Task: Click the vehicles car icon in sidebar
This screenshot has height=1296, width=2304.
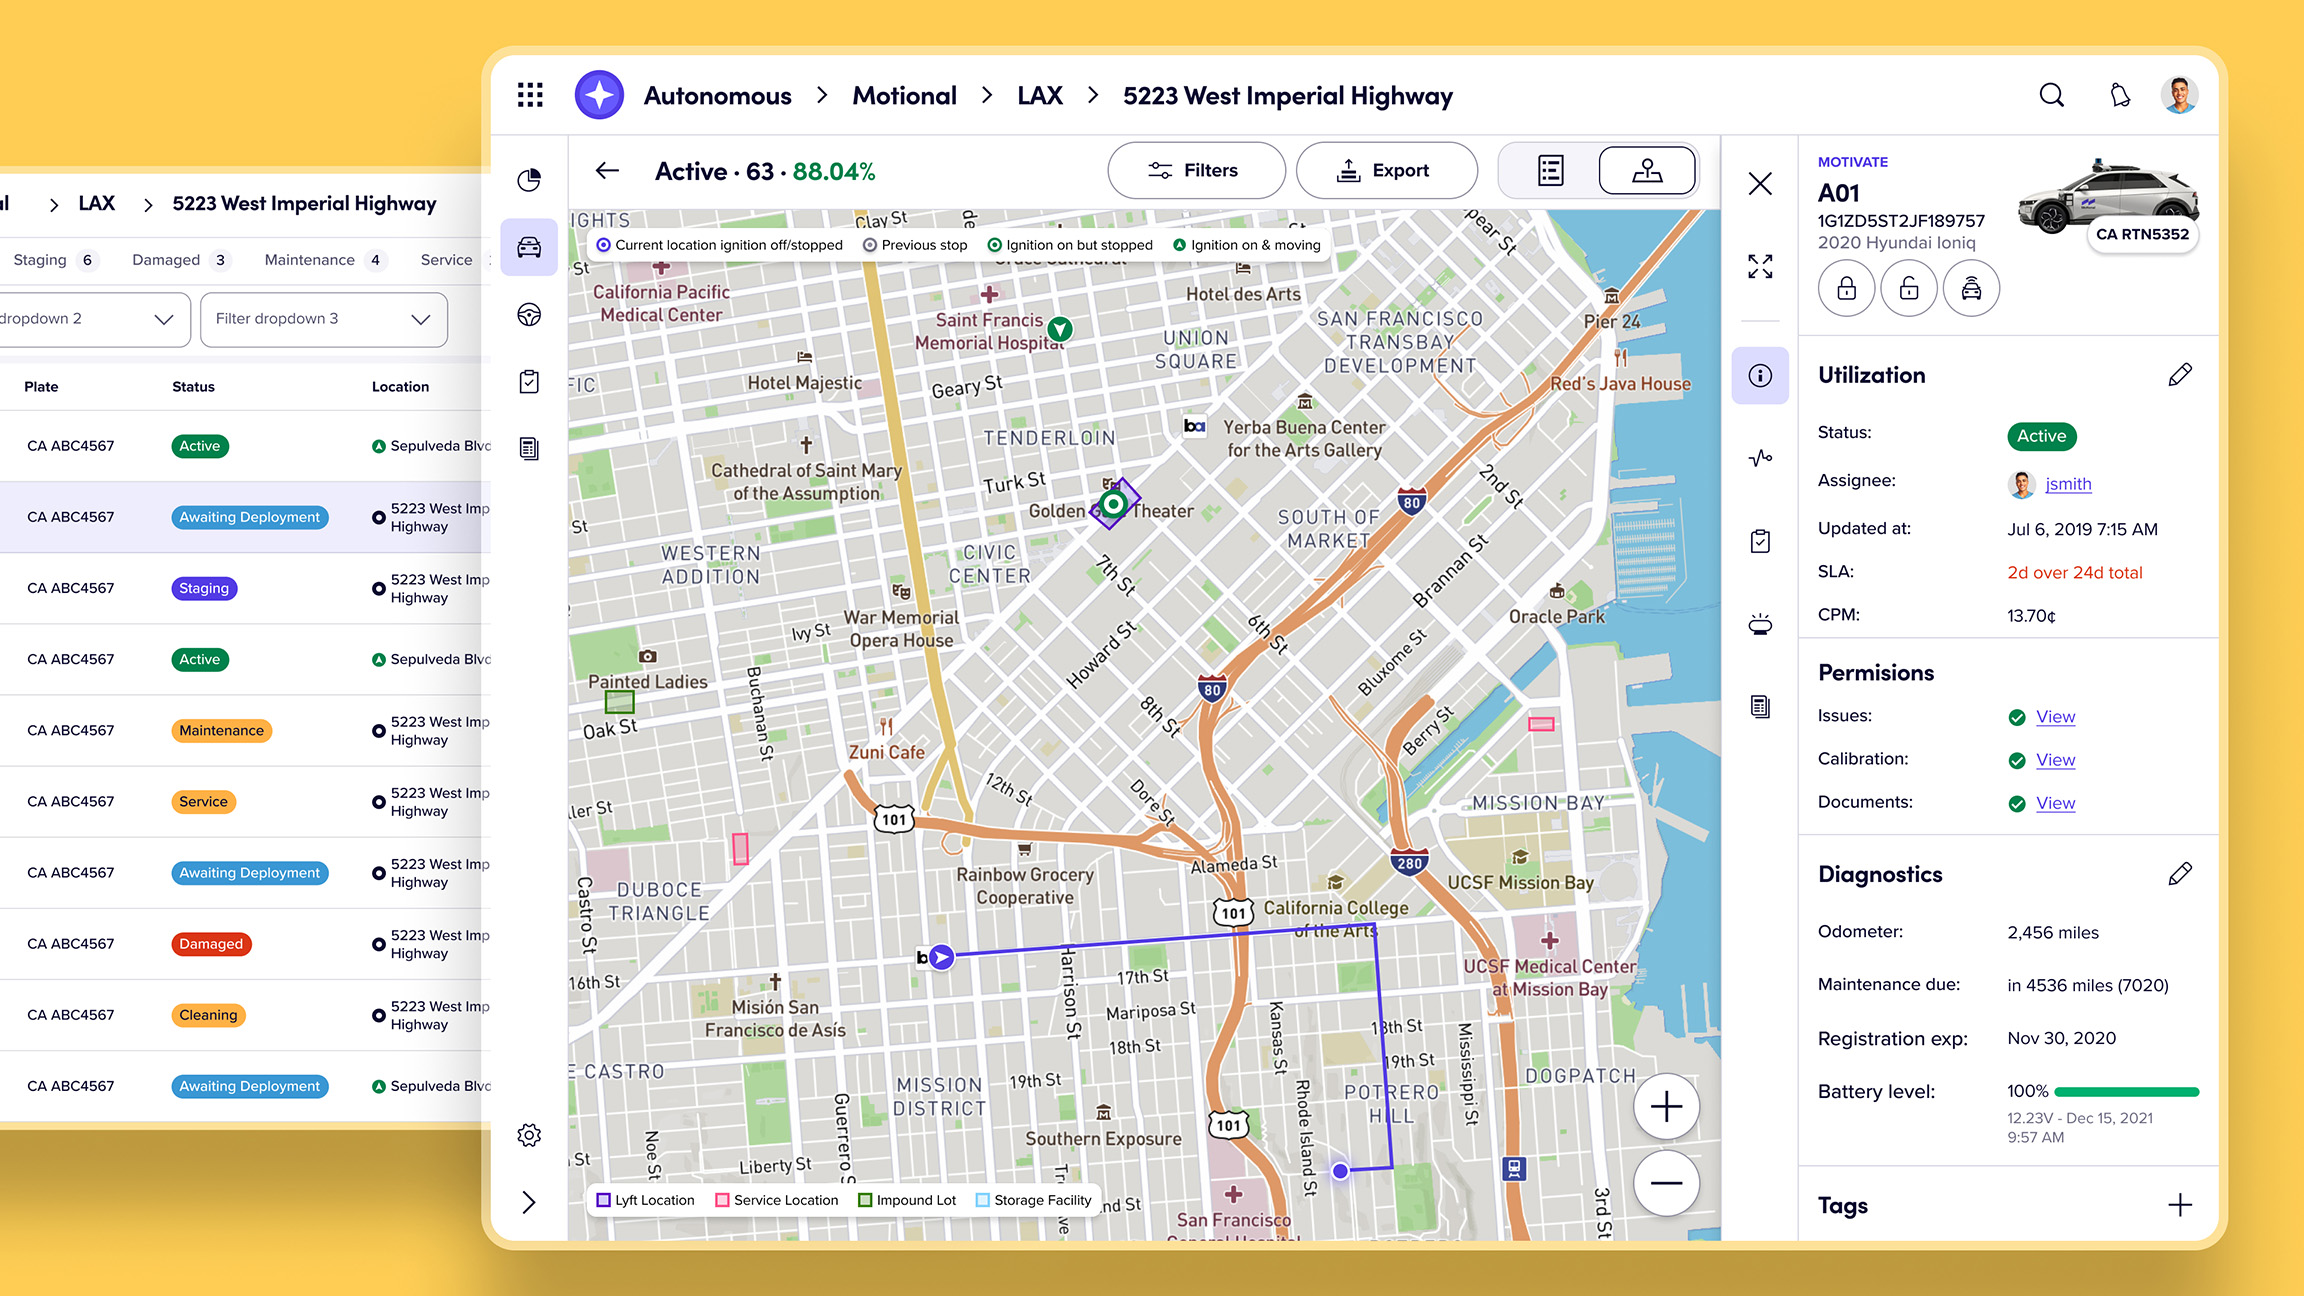Action: 529,247
